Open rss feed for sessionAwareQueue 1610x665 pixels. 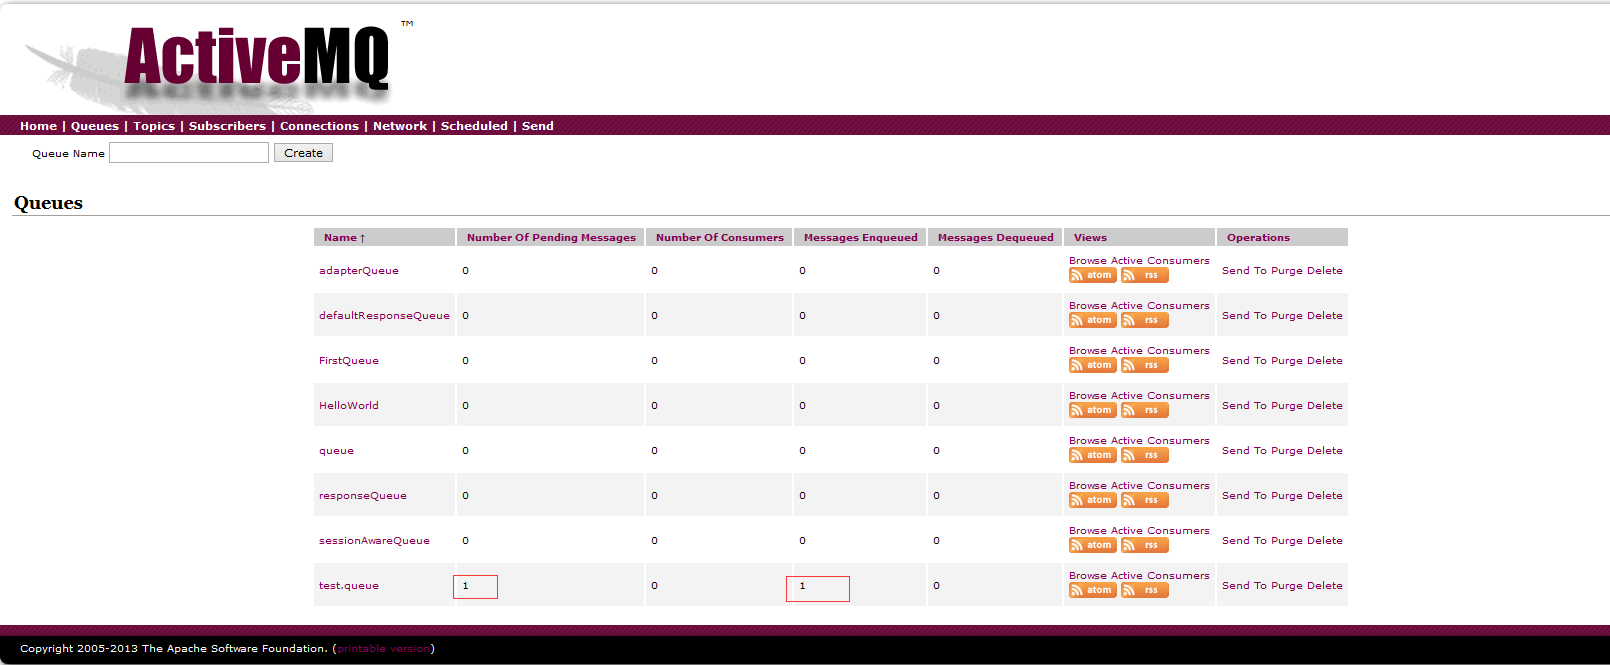coord(1145,545)
